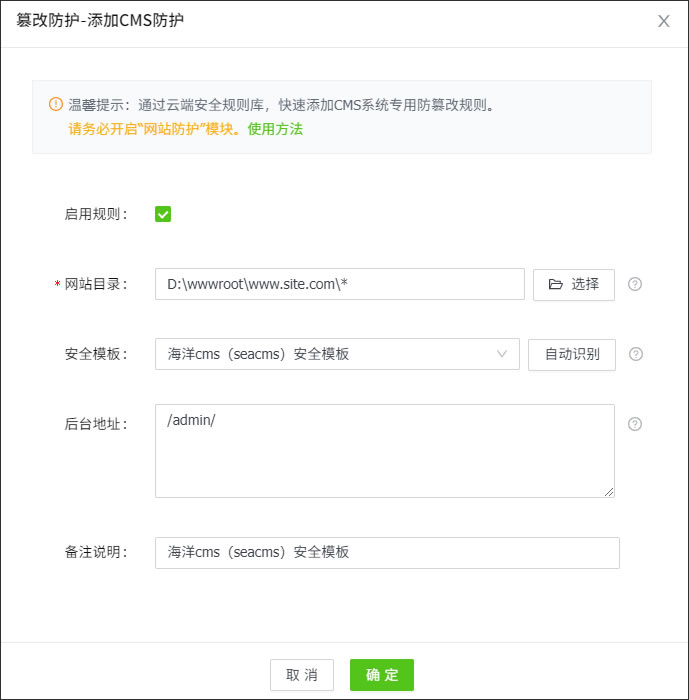Click the chevron arrow in 安全模板 select

[x=502, y=354]
